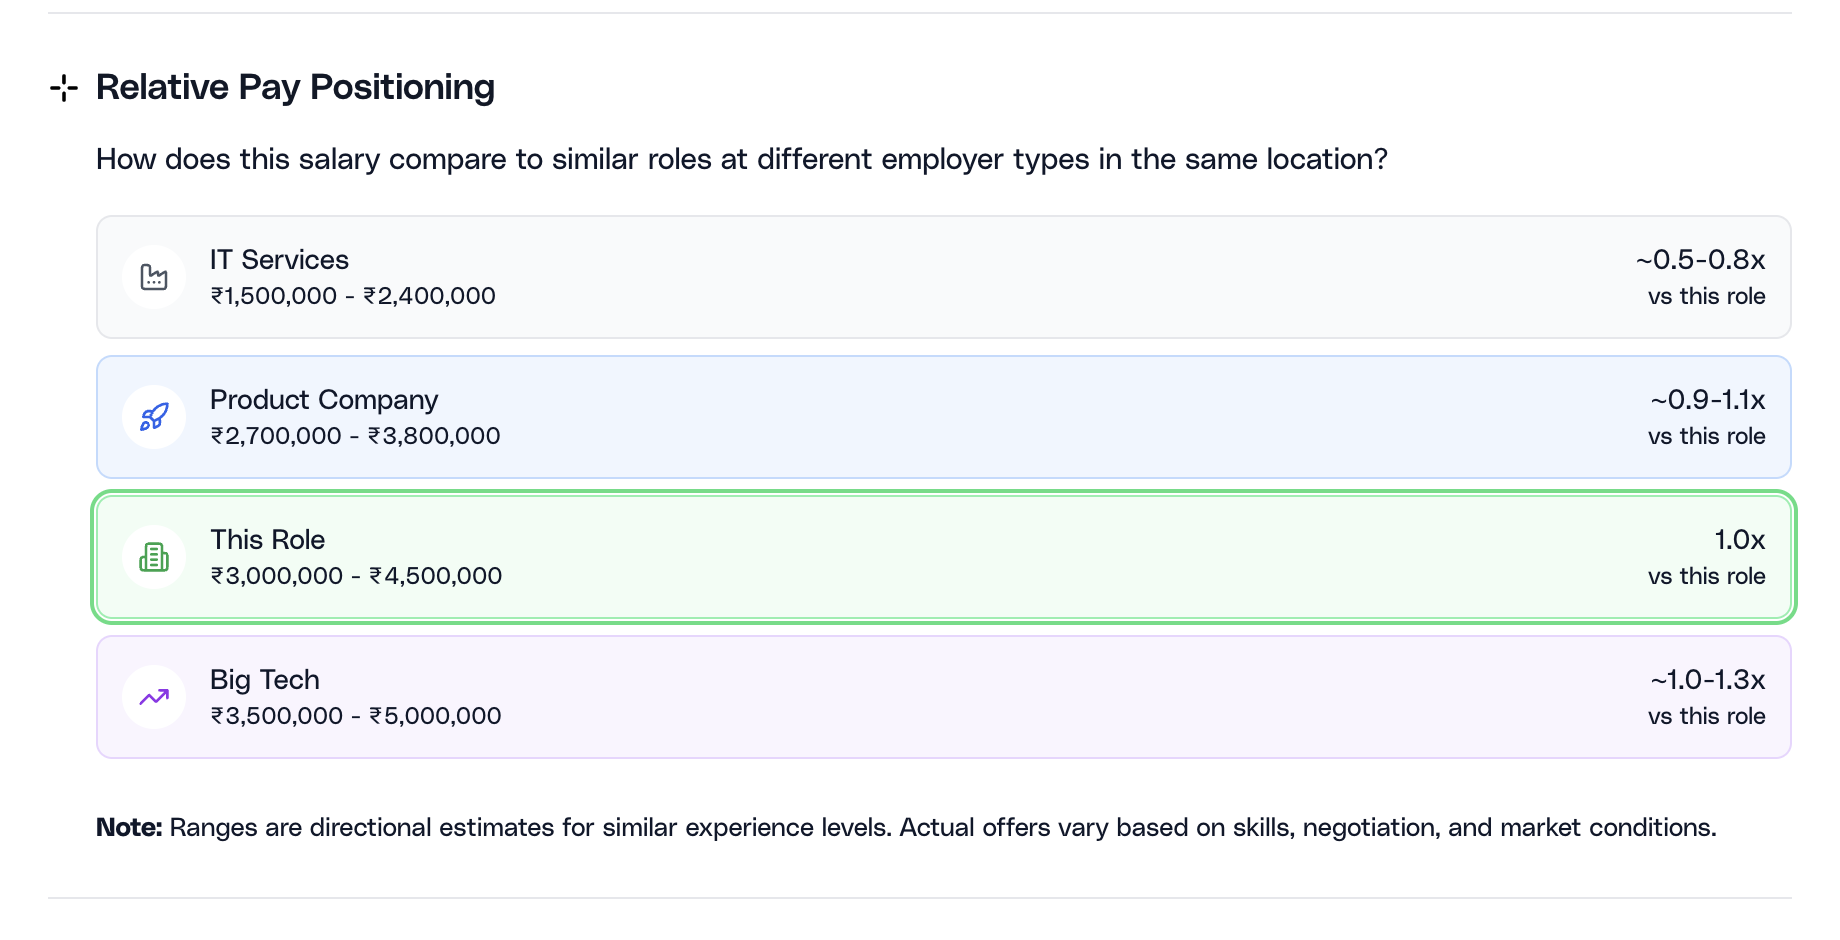
Task: Click the Relative Pay Positioning heading
Action: [295, 88]
